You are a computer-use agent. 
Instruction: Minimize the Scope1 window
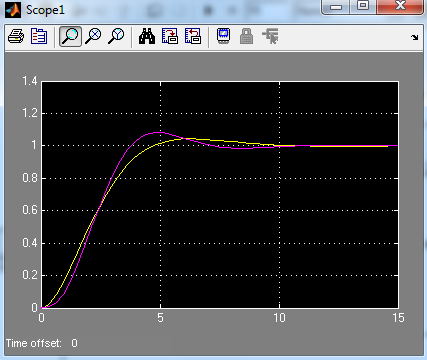[x=336, y=7]
